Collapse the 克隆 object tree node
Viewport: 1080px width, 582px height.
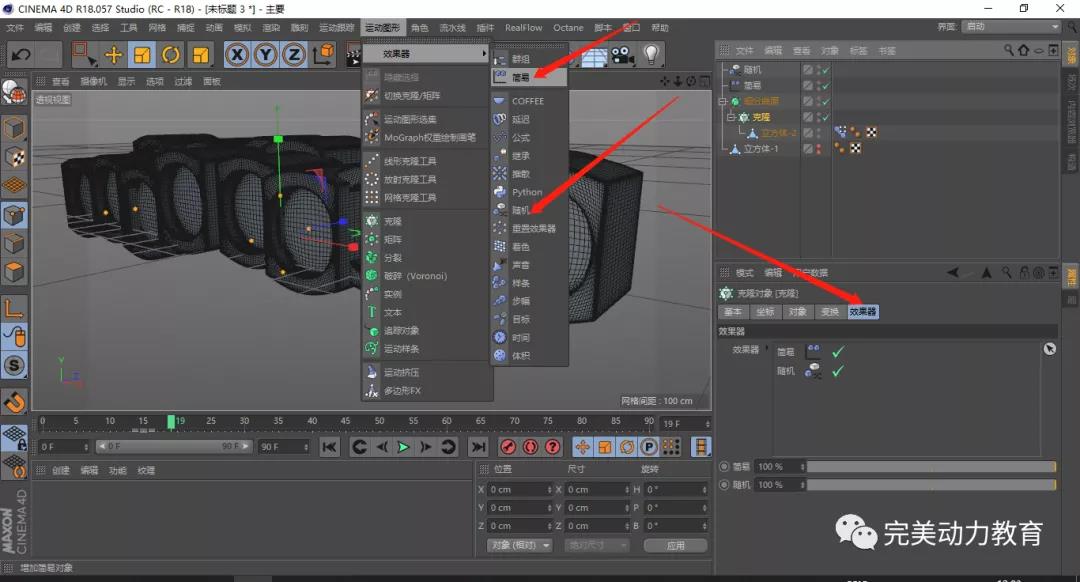click(x=731, y=117)
